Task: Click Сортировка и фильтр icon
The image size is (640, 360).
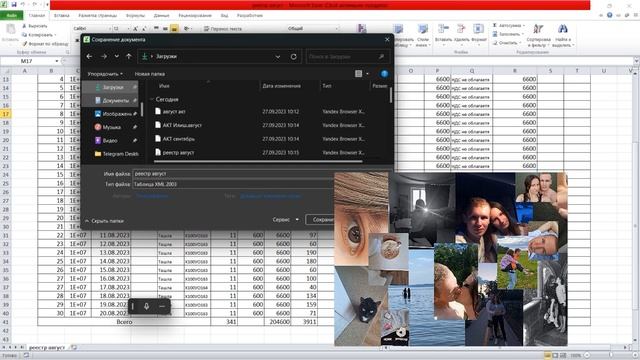Action: (x=538, y=29)
